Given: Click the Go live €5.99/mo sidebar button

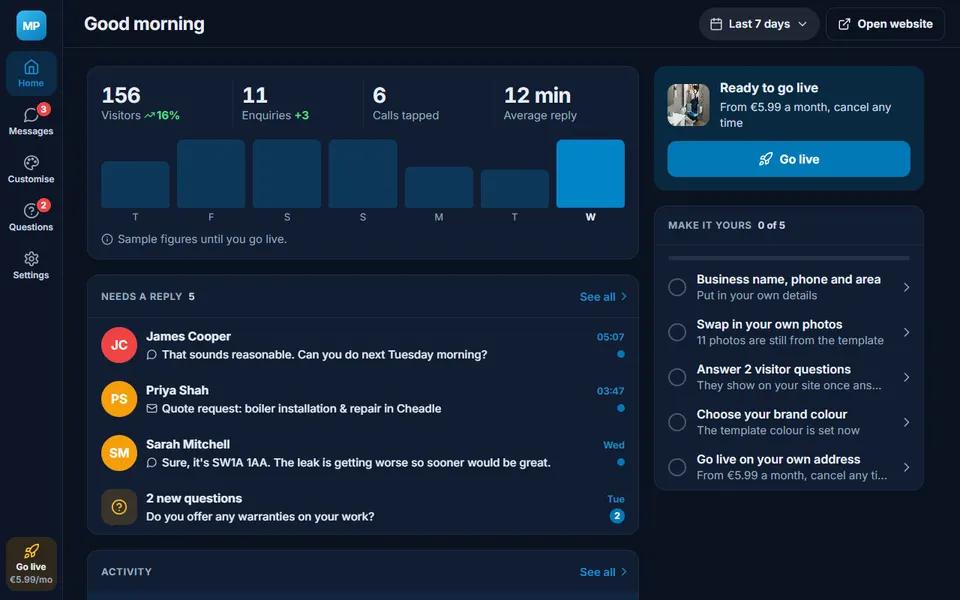Looking at the screenshot, I should click(x=31, y=564).
